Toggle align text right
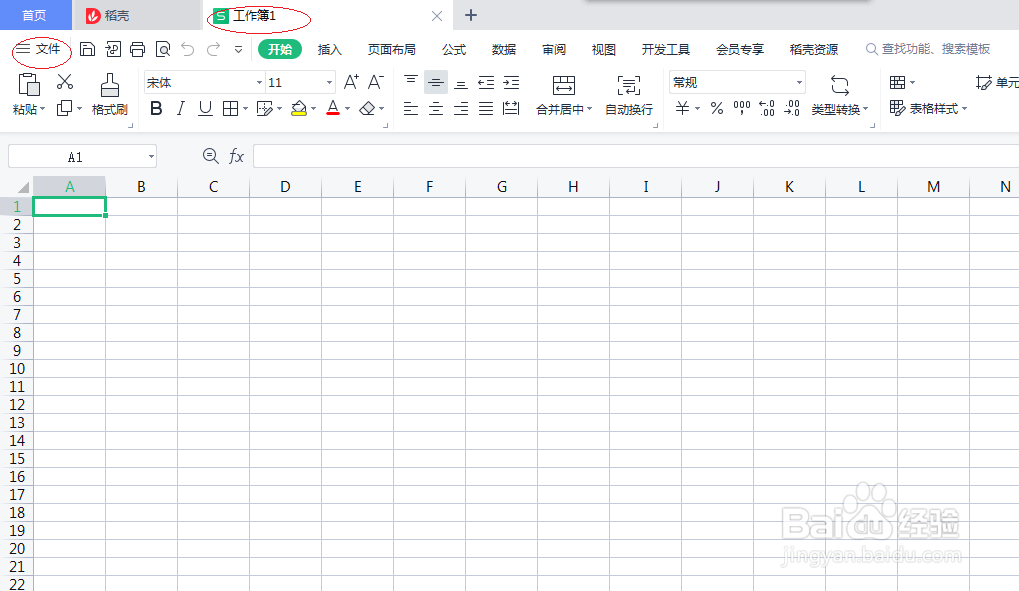This screenshot has width=1019, height=591. click(461, 109)
